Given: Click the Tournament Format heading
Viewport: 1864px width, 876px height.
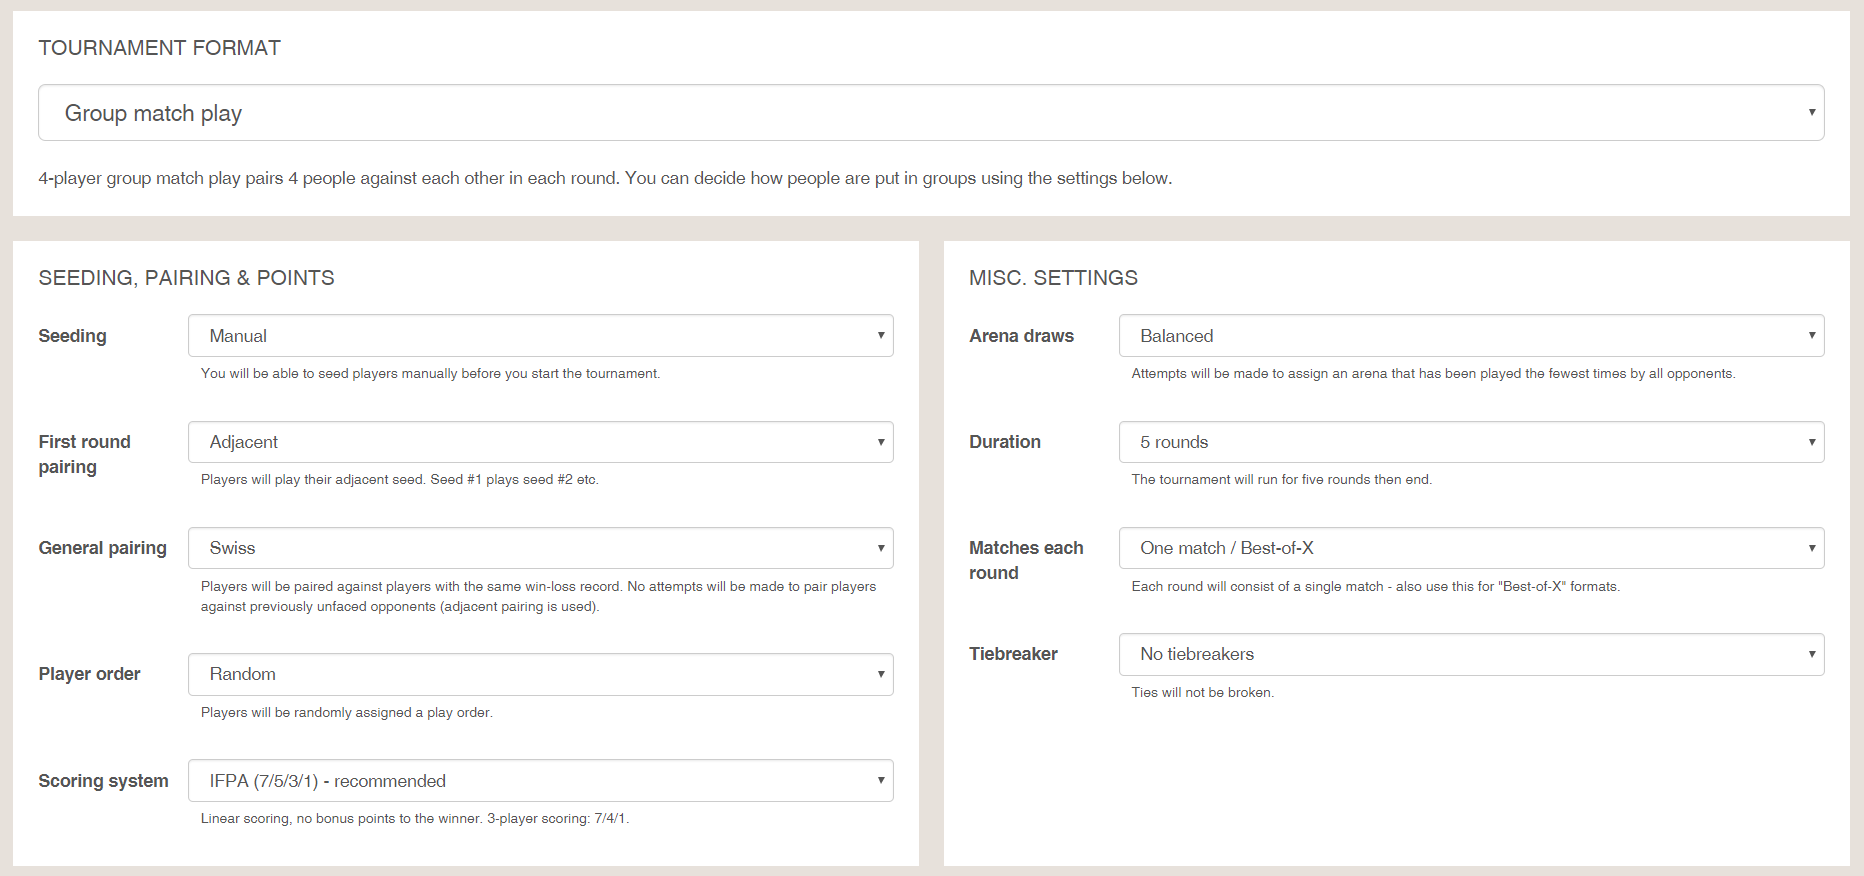Looking at the screenshot, I should point(159,48).
